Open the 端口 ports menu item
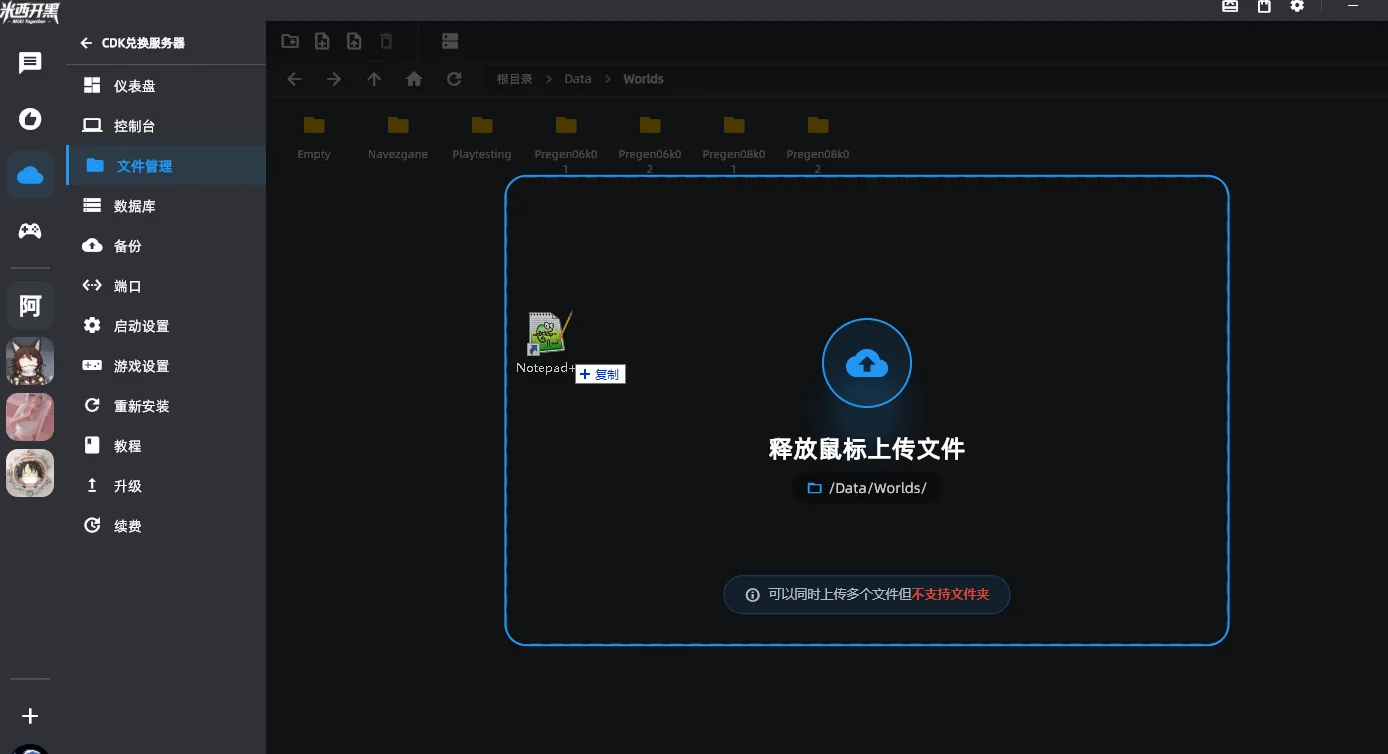1388x754 pixels. pyautogui.click(x=166, y=286)
